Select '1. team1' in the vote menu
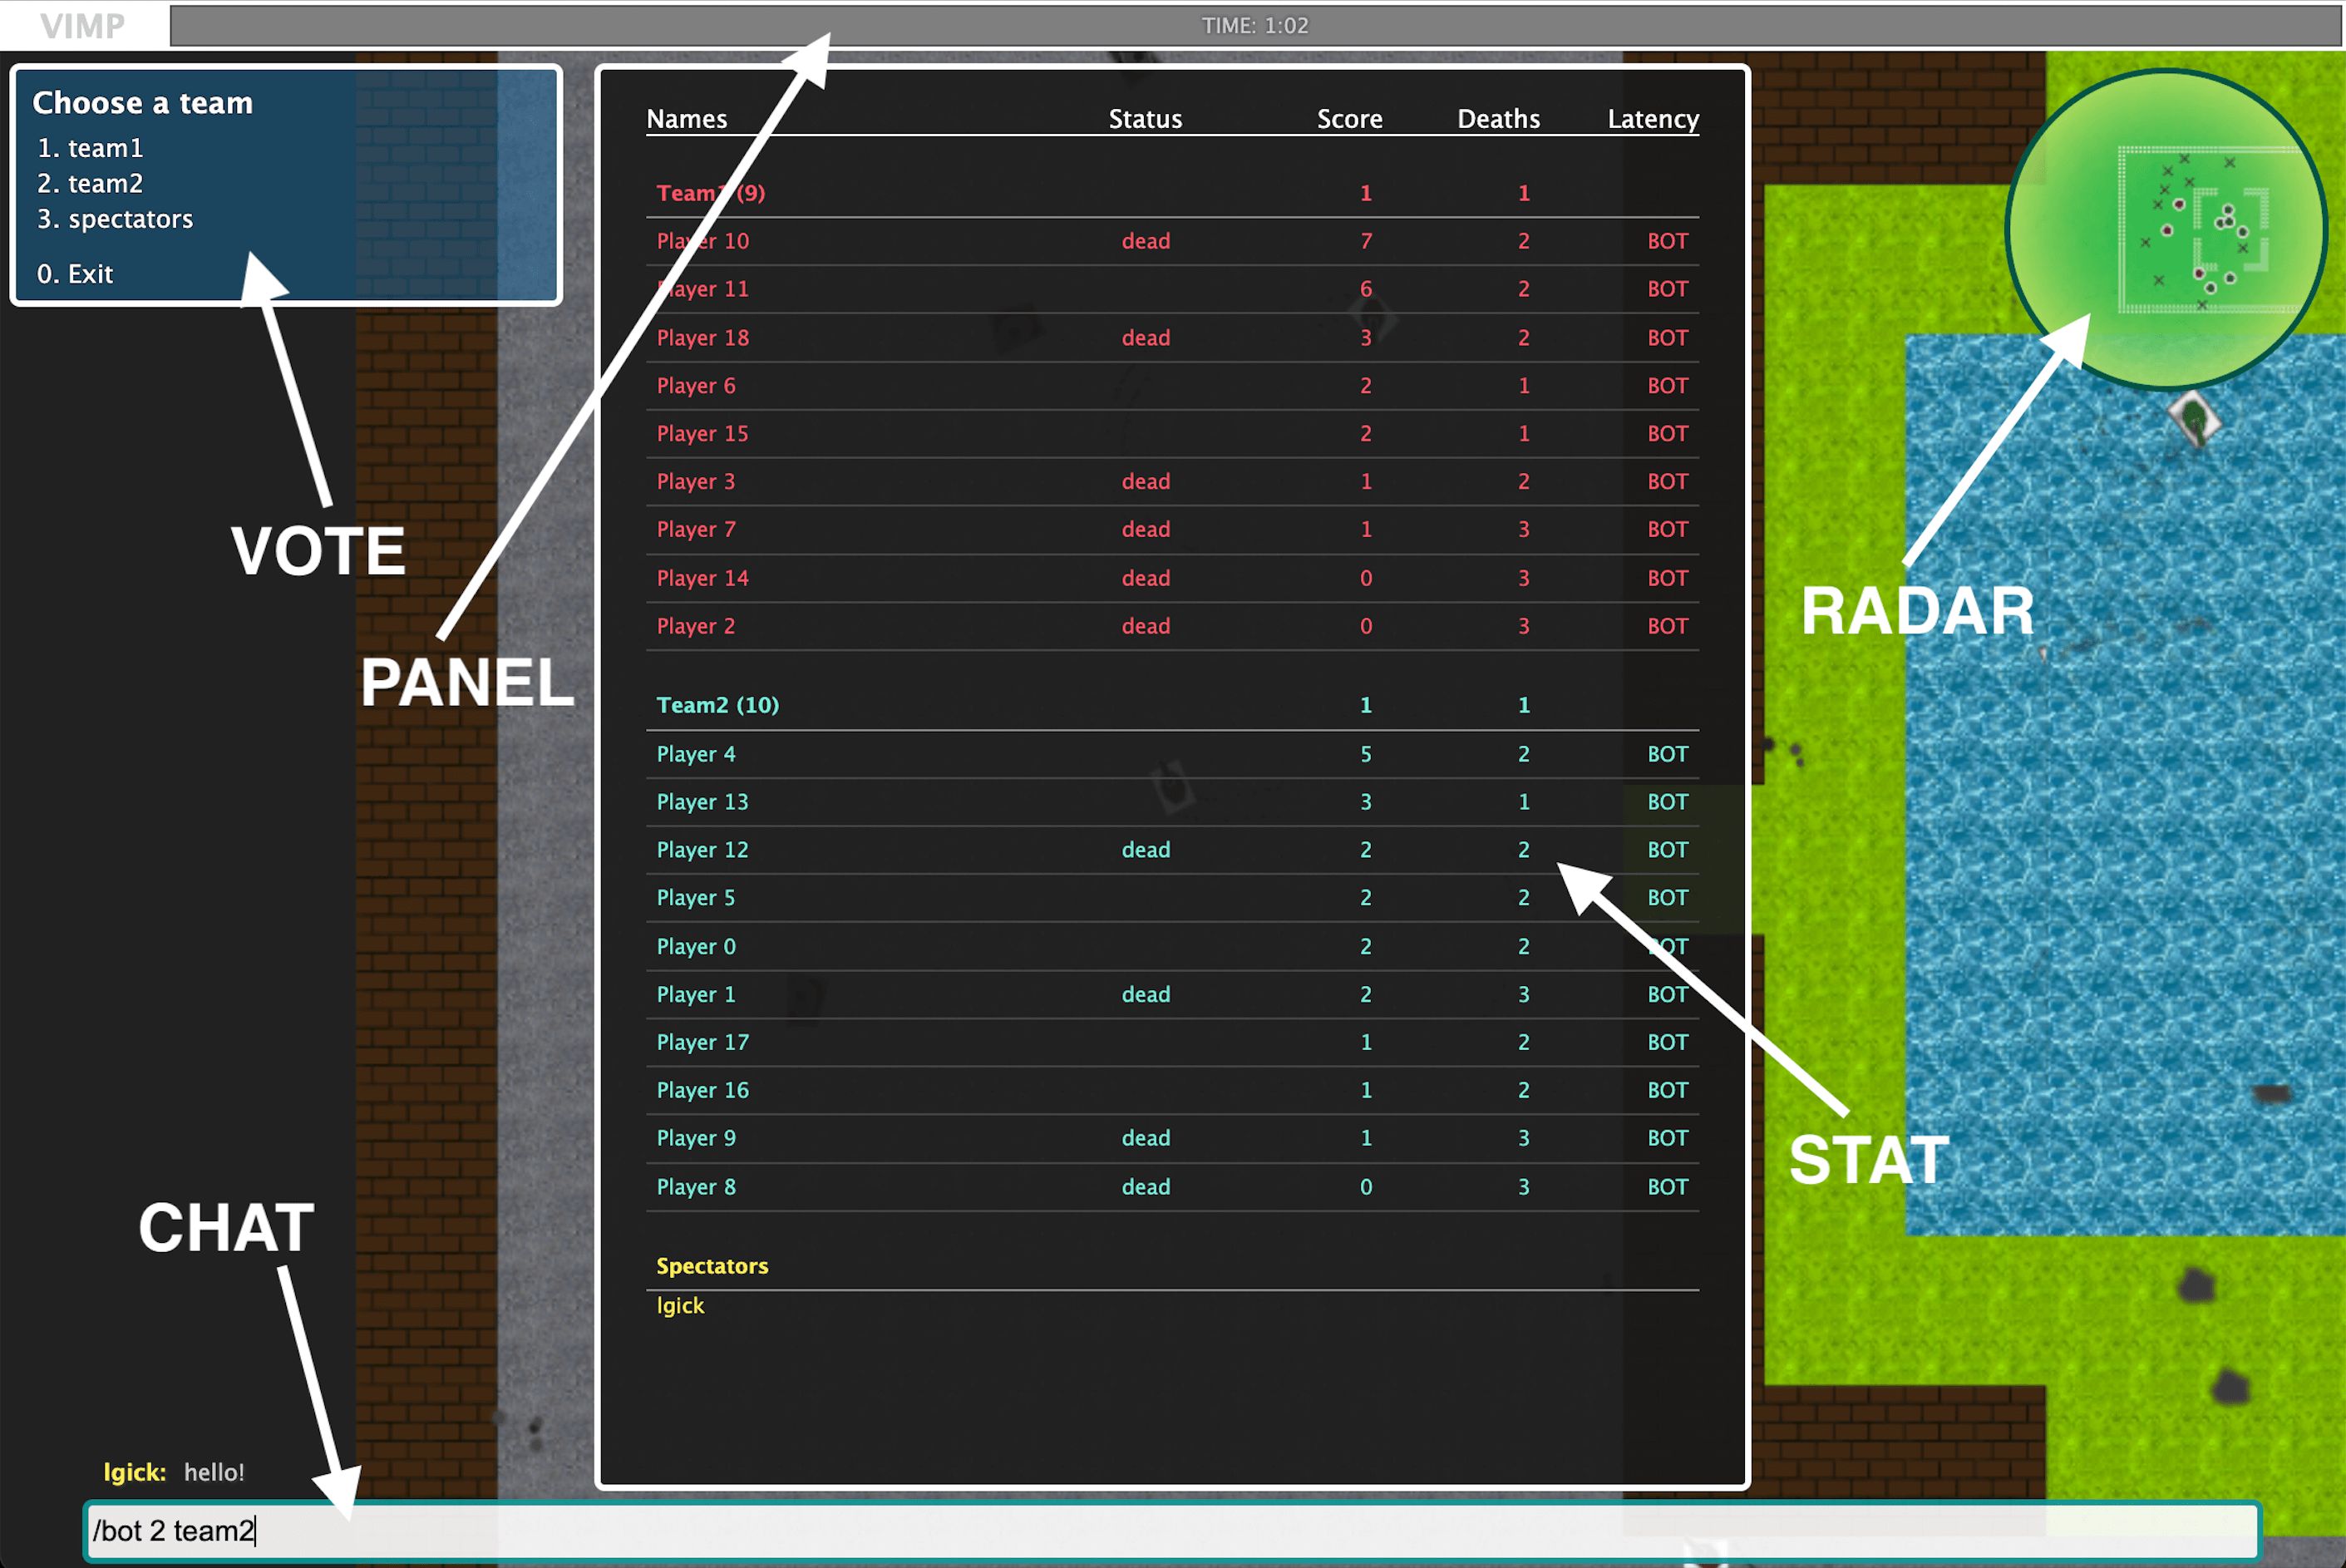The height and width of the screenshot is (1568, 2346). click(x=90, y=148)
